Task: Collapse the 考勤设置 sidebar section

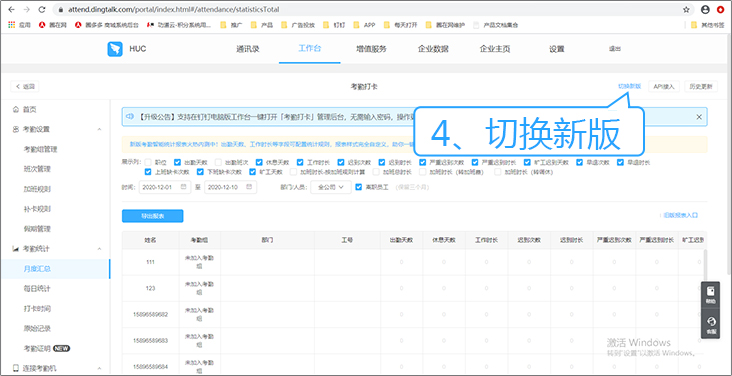Action: point(99,129)
